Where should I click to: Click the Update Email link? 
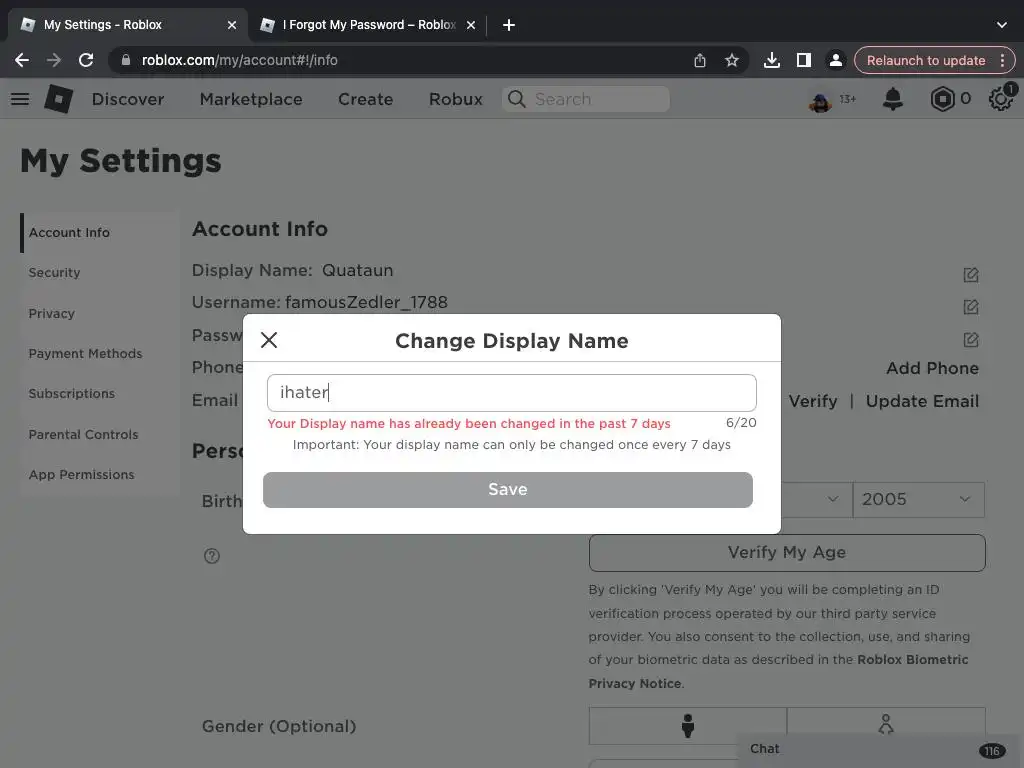point(922,401)
